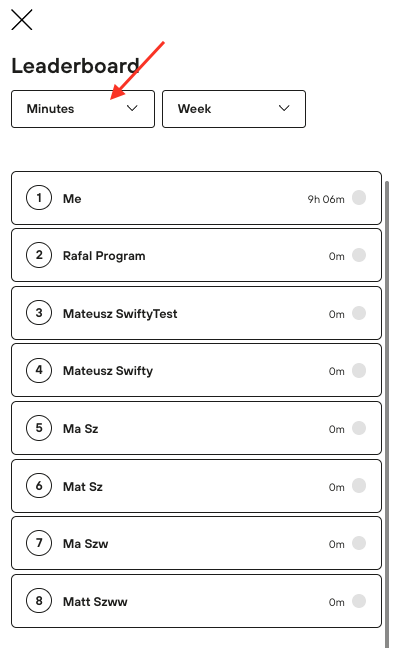Open the Week period dropdown
Viewport: 403px width, 648px height.
(x=234, y=109)
